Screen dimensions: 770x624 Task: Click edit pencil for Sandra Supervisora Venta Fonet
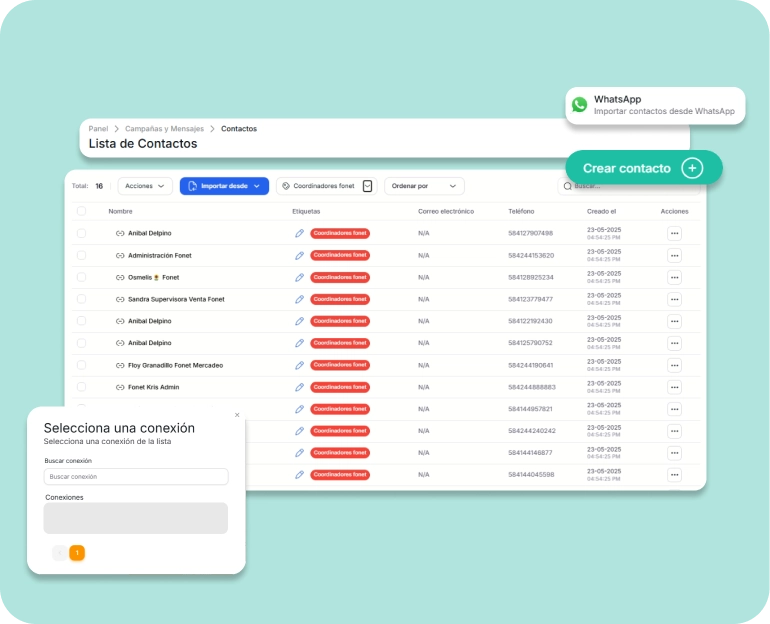pyautogui.click(x=299, y=299)
